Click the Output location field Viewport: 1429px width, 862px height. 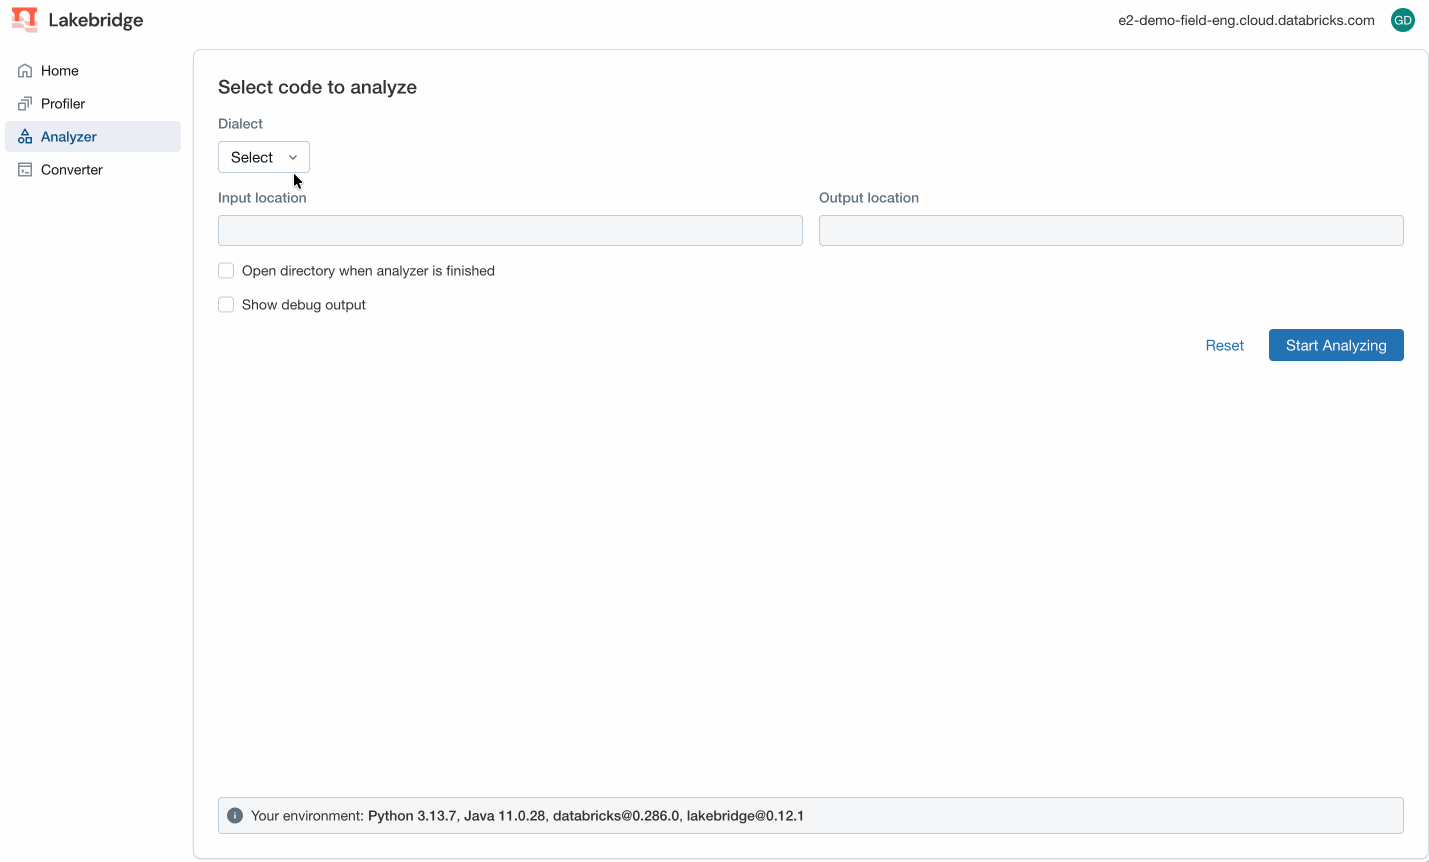coord(1111,230)
